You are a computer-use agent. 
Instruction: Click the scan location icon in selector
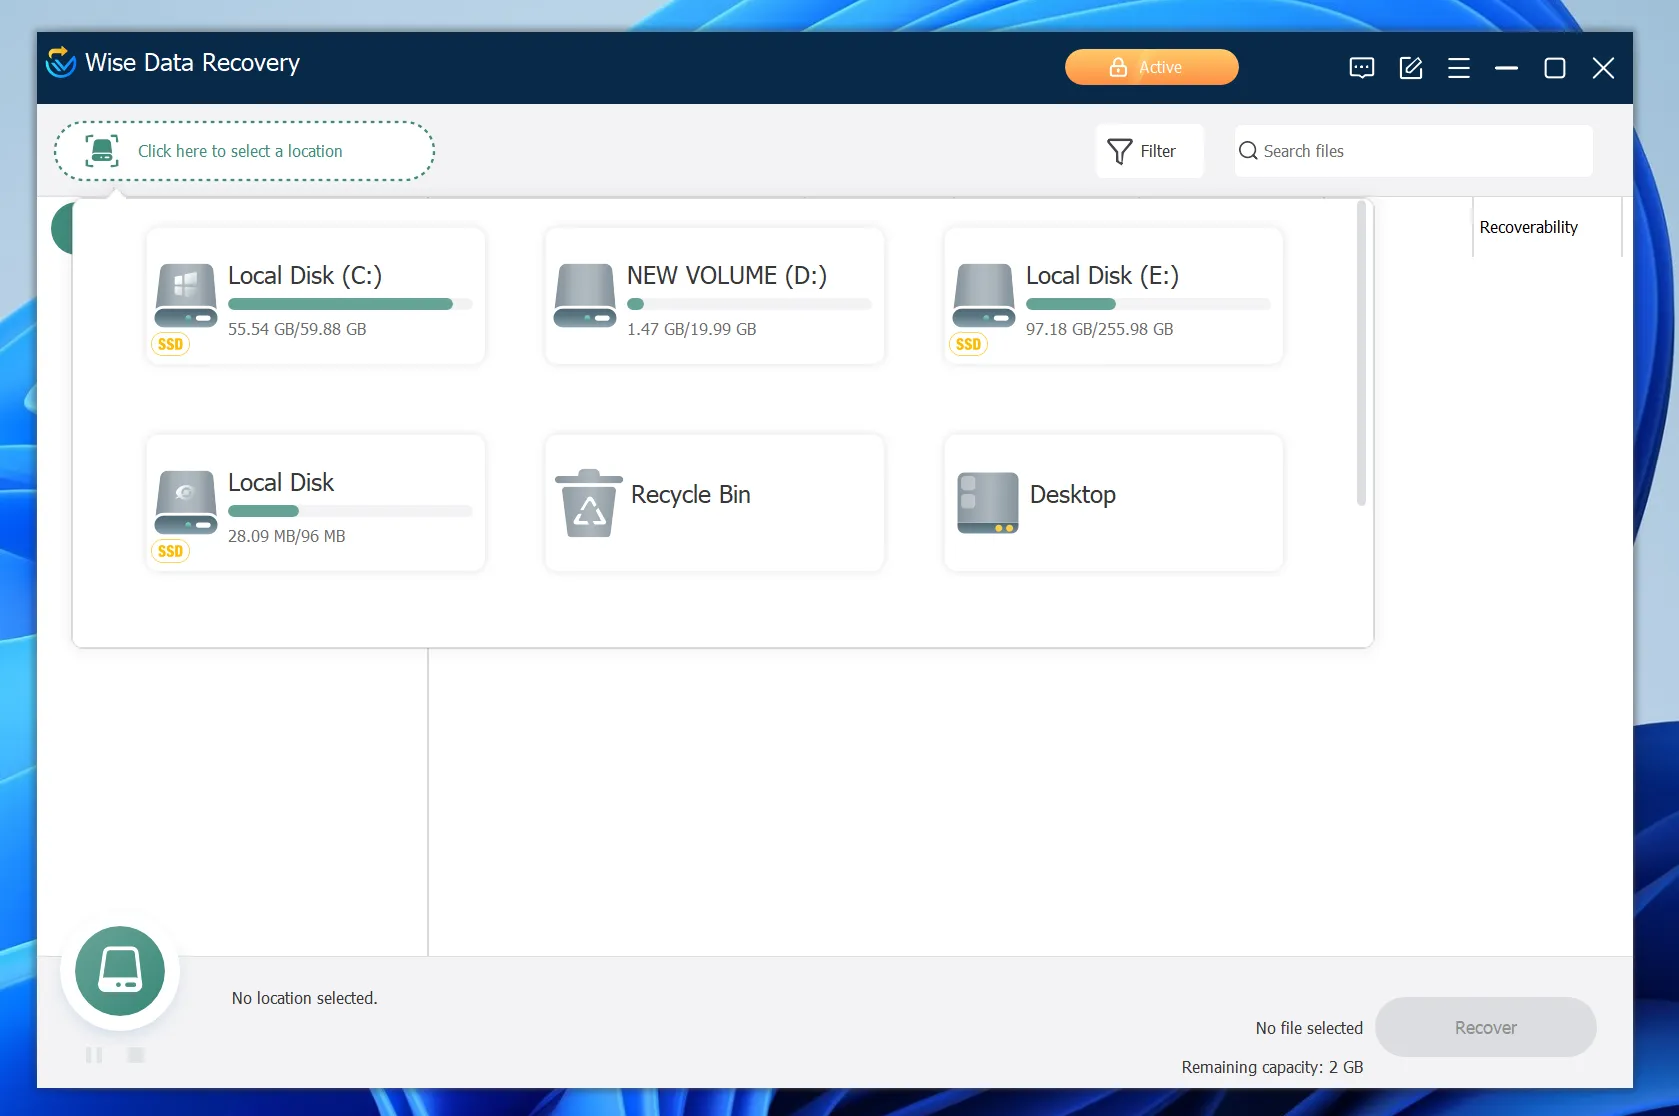[101, 151]
